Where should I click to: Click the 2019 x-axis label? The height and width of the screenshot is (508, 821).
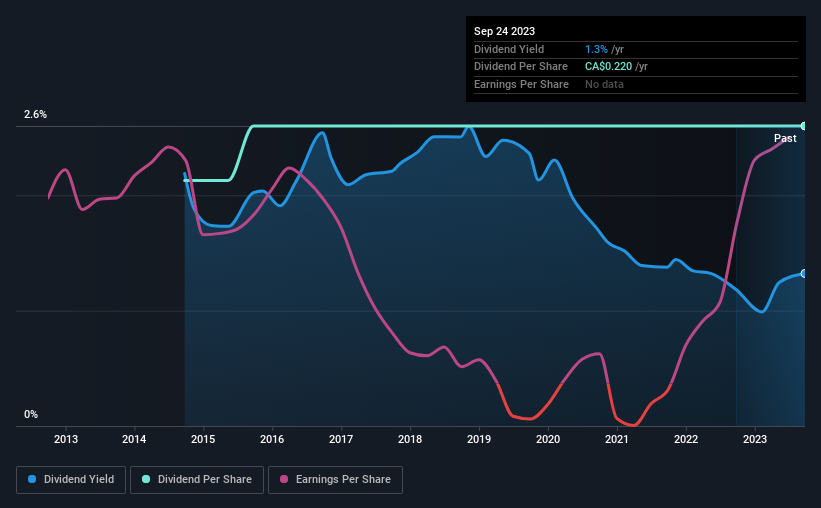tap(479, 439)
